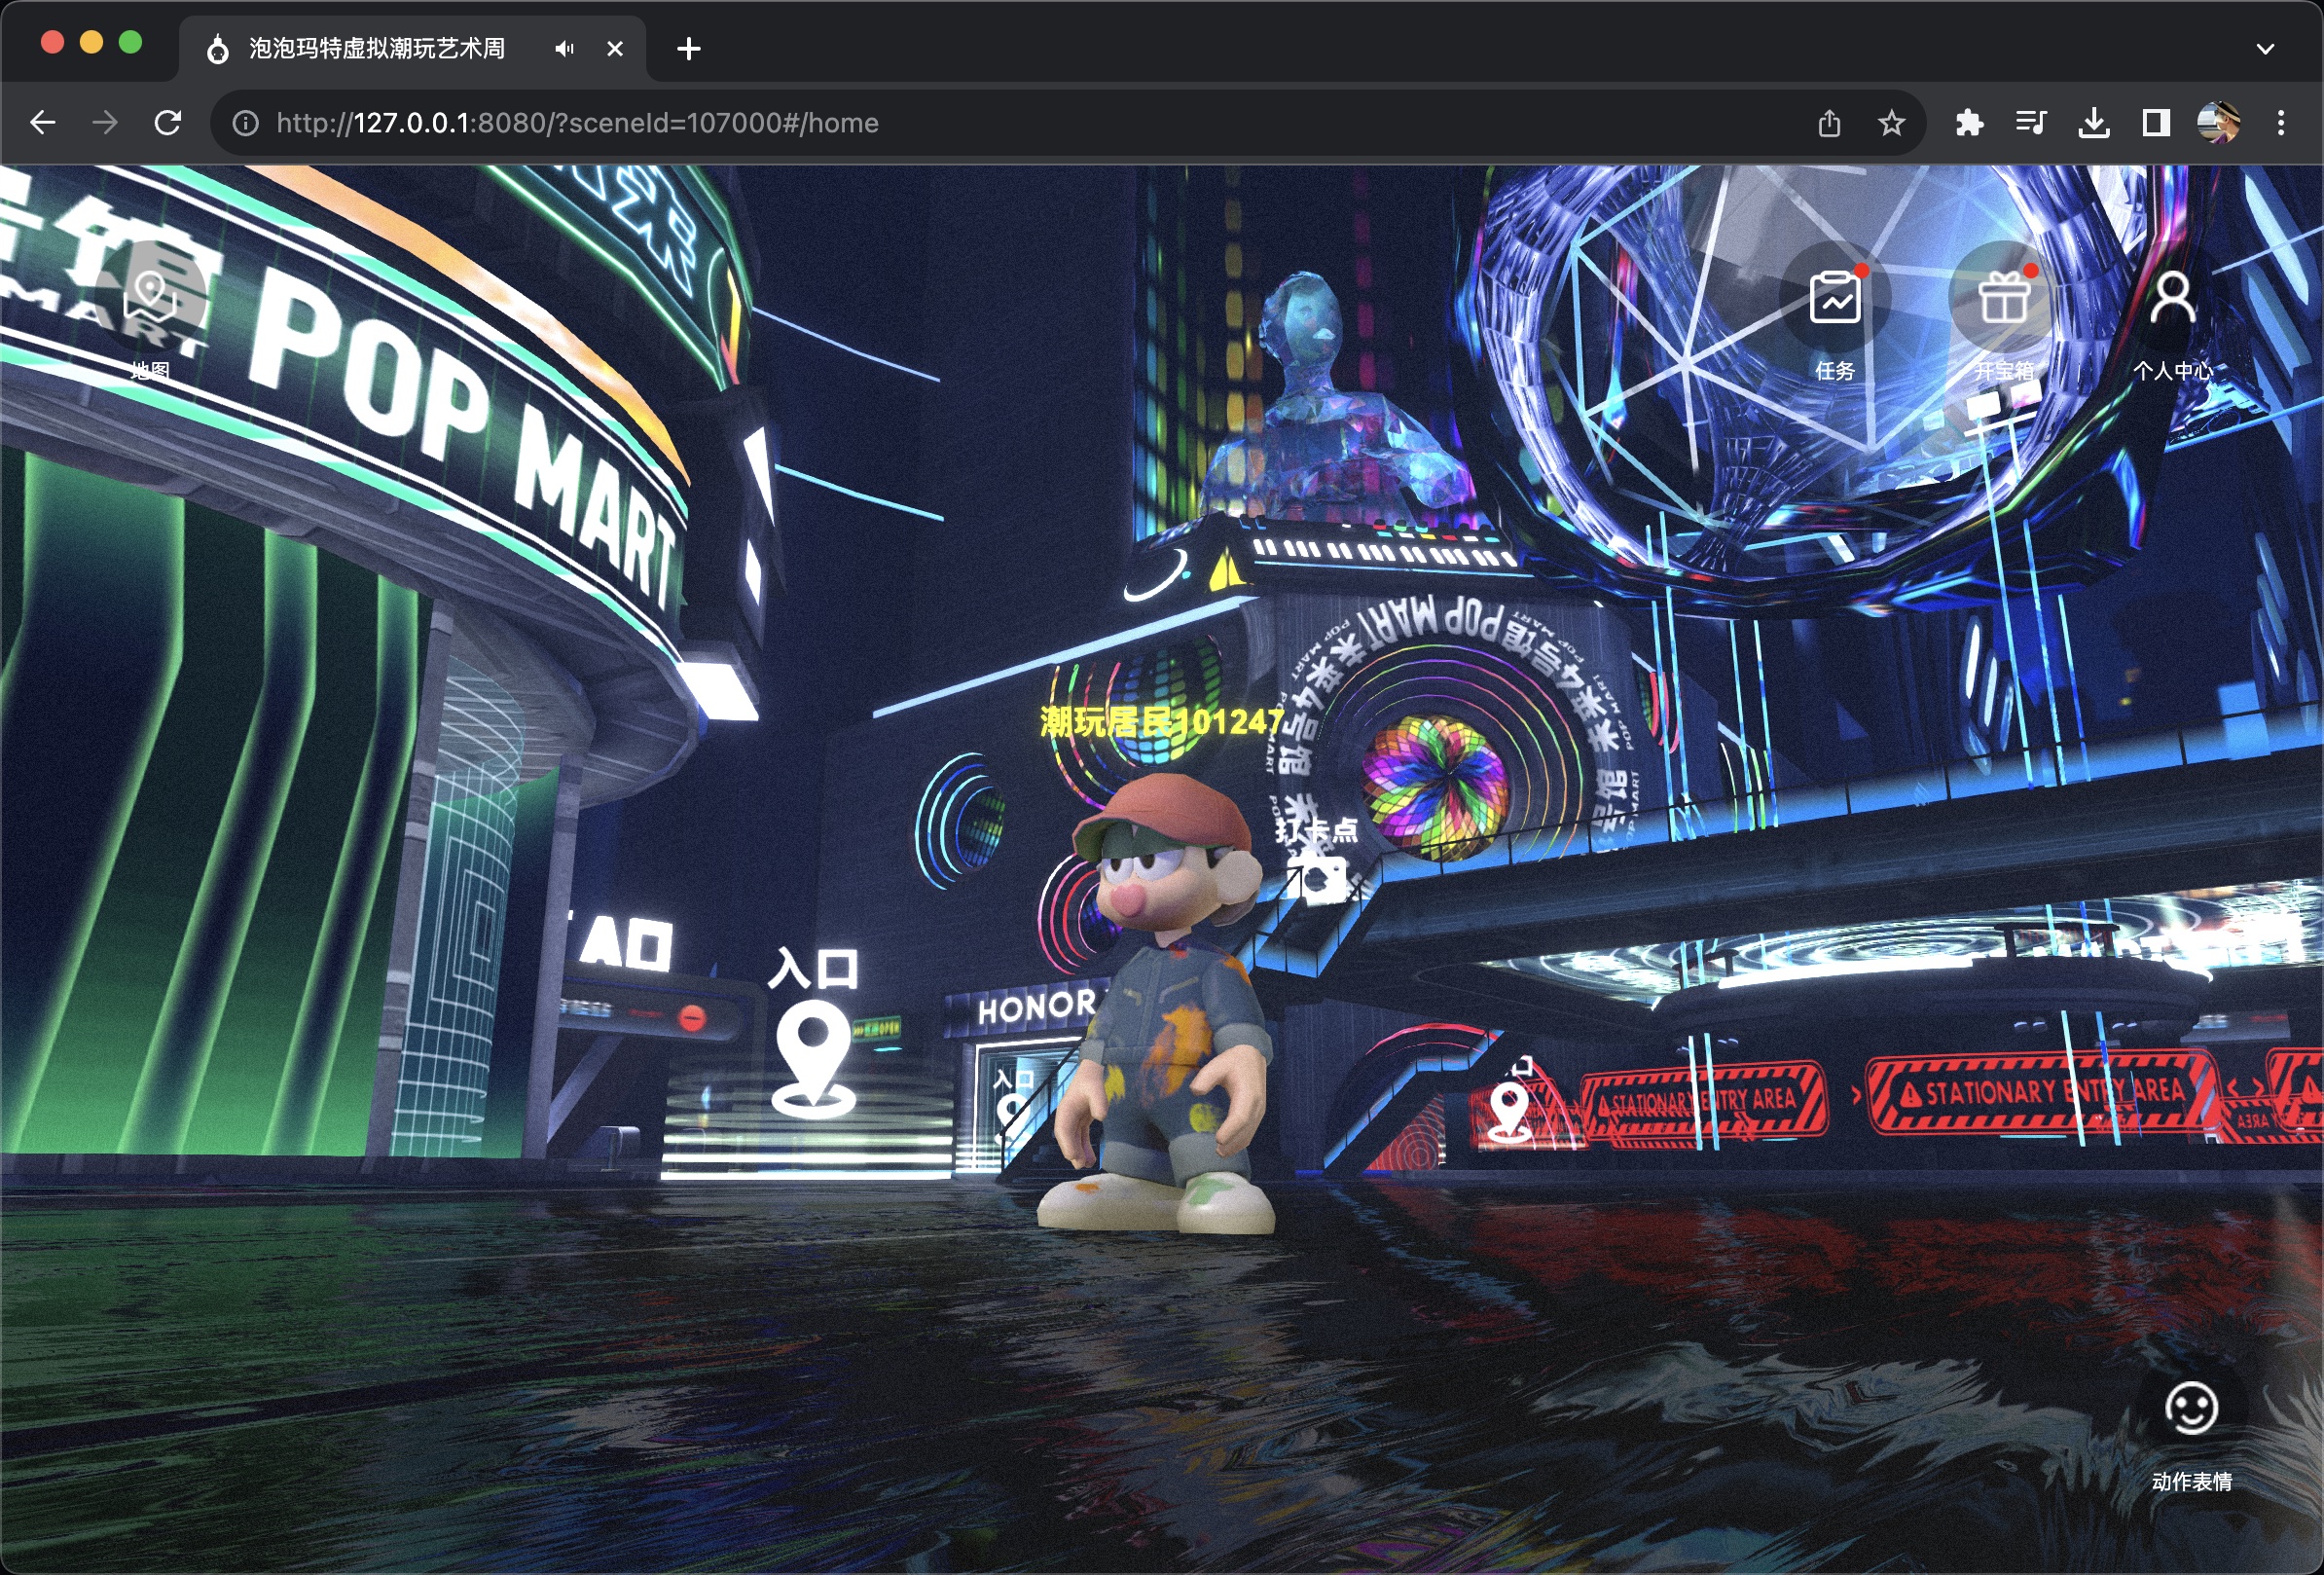
Task: Open the 任务 tasks icon
Action: [x=1834, y=299]
